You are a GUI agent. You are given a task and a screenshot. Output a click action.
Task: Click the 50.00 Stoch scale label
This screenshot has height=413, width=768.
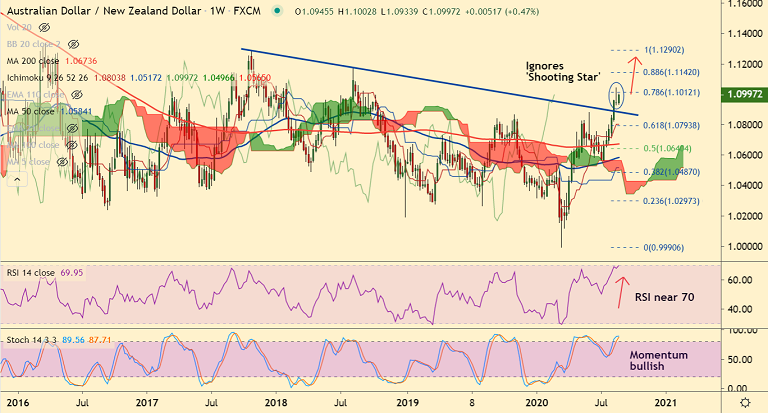click(x=740, y=360)
